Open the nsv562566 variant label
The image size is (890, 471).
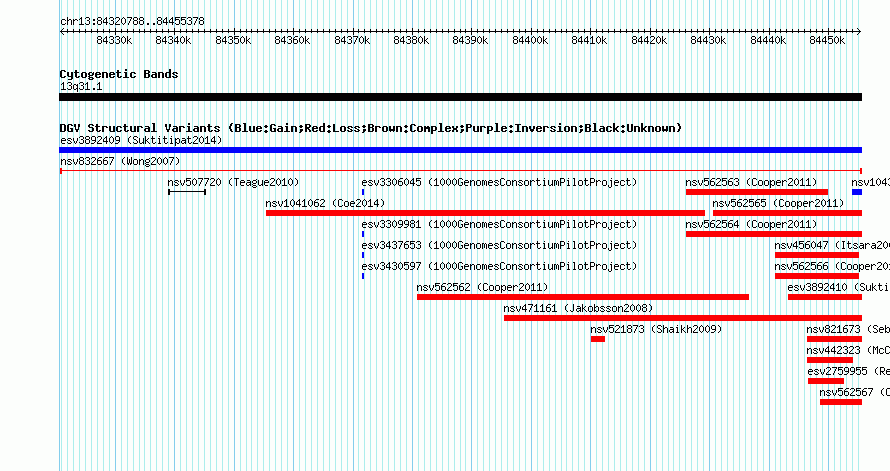point(832,266)
